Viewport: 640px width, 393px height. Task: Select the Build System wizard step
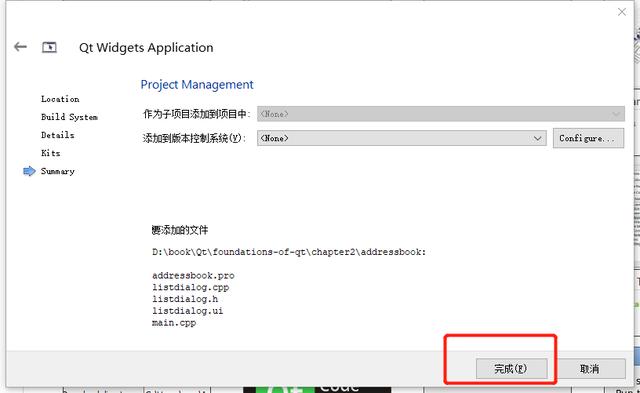pos(69,117)
